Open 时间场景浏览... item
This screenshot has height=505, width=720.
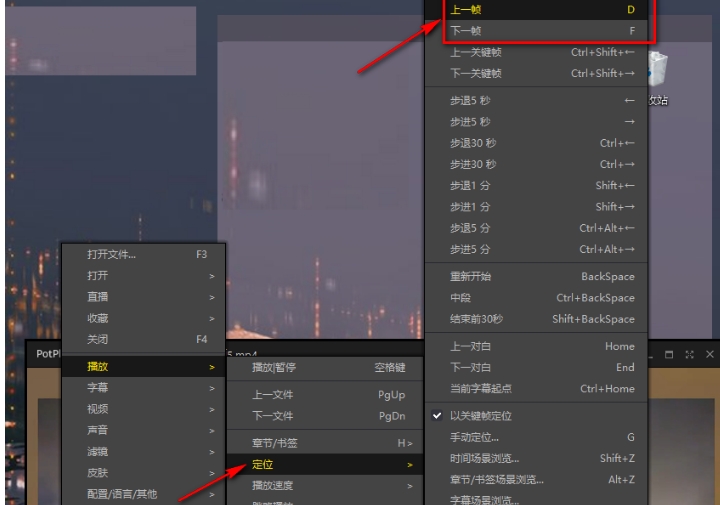[536, 458]
